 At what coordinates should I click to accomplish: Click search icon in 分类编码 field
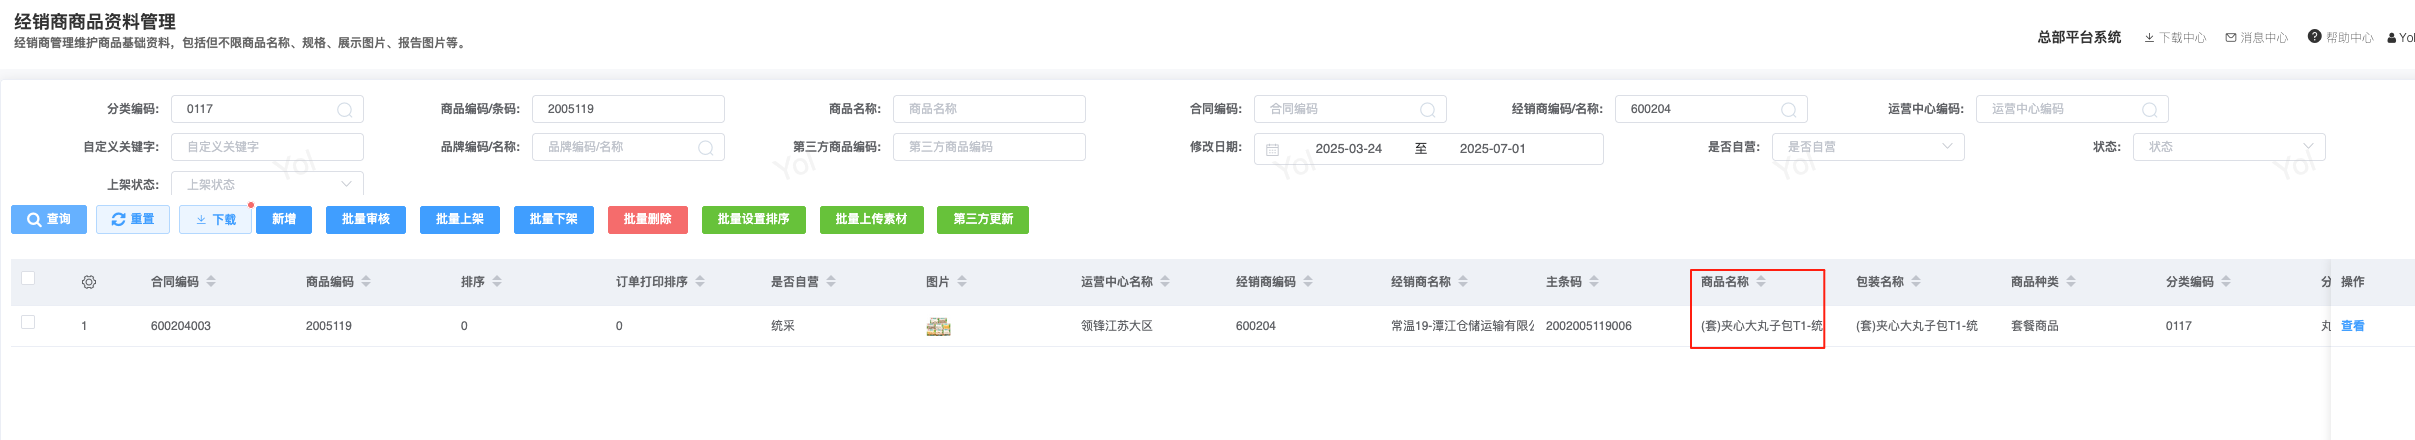tap(345, 110)
